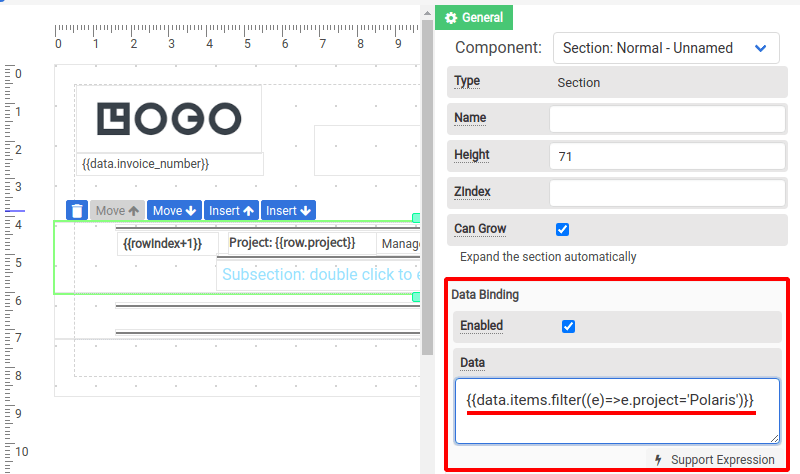Select the LOGO image on canvas
Viewport: 800px width, 474px height.
click(169, 119)
